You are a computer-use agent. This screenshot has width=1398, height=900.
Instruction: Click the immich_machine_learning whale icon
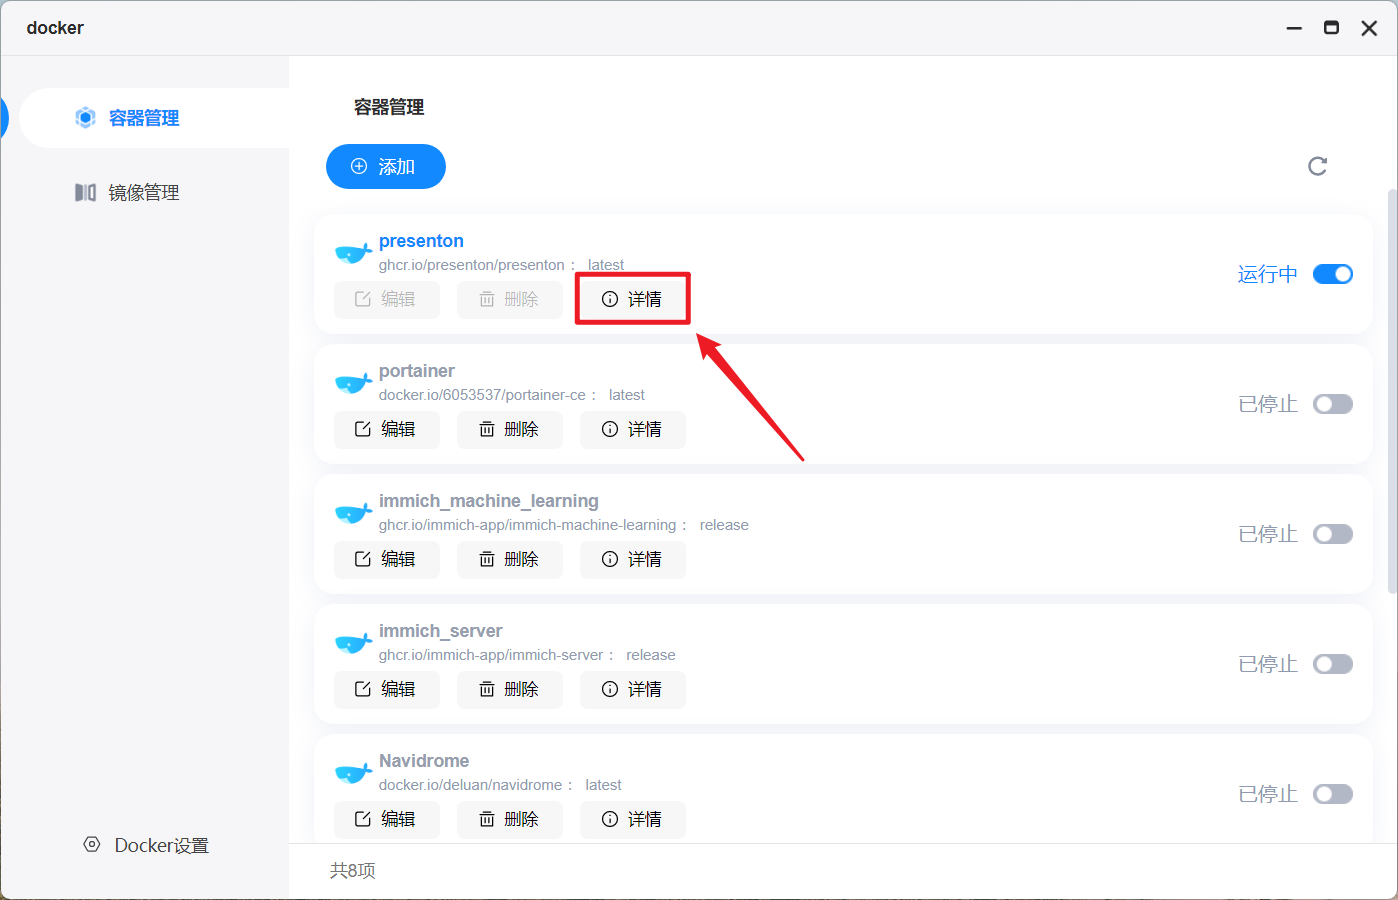(353, 513)
